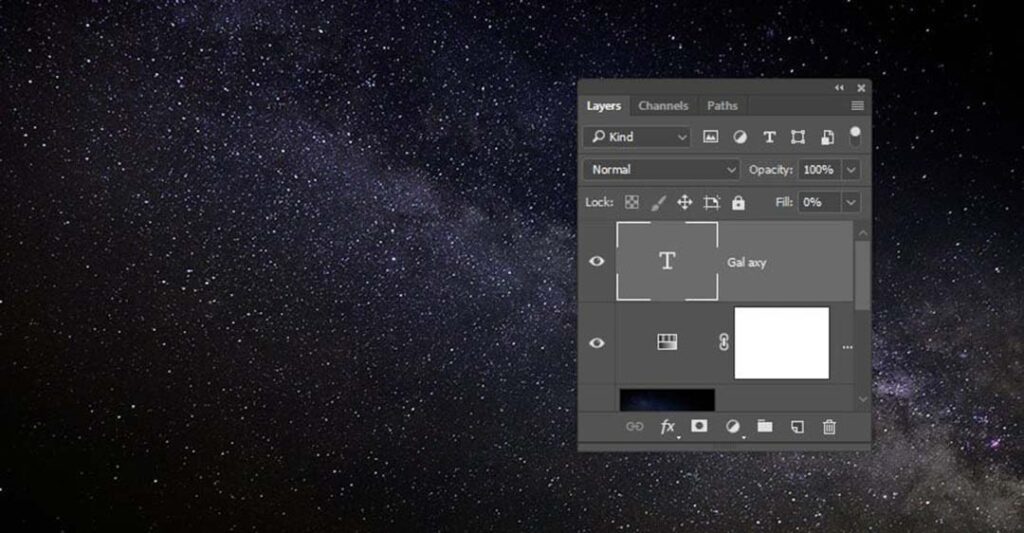Hide the Galaxy text layer
1024x533 pixels.
pos(597,261)
